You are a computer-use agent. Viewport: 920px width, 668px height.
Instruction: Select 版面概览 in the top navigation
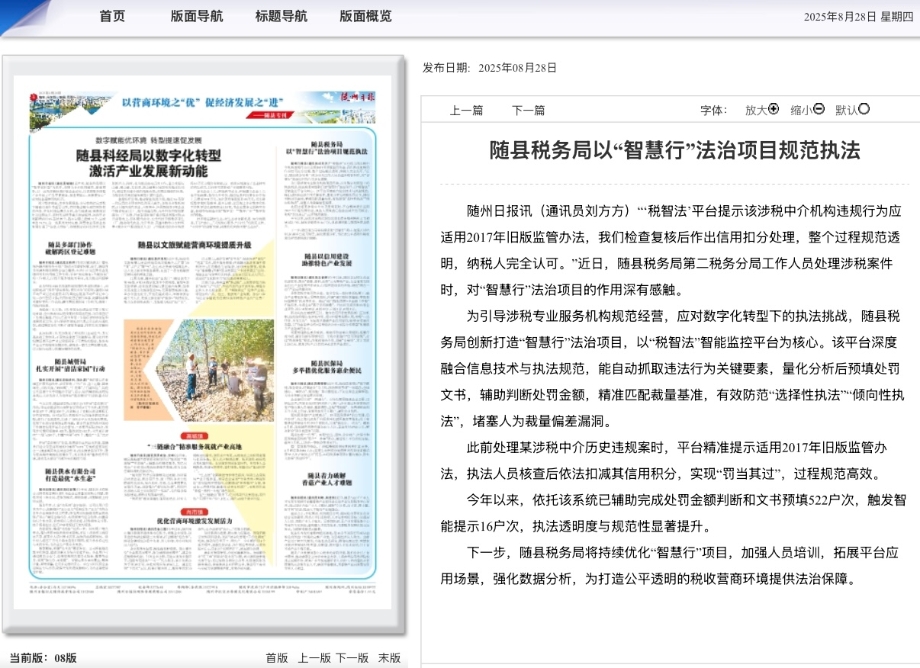(x=366, y=16)
